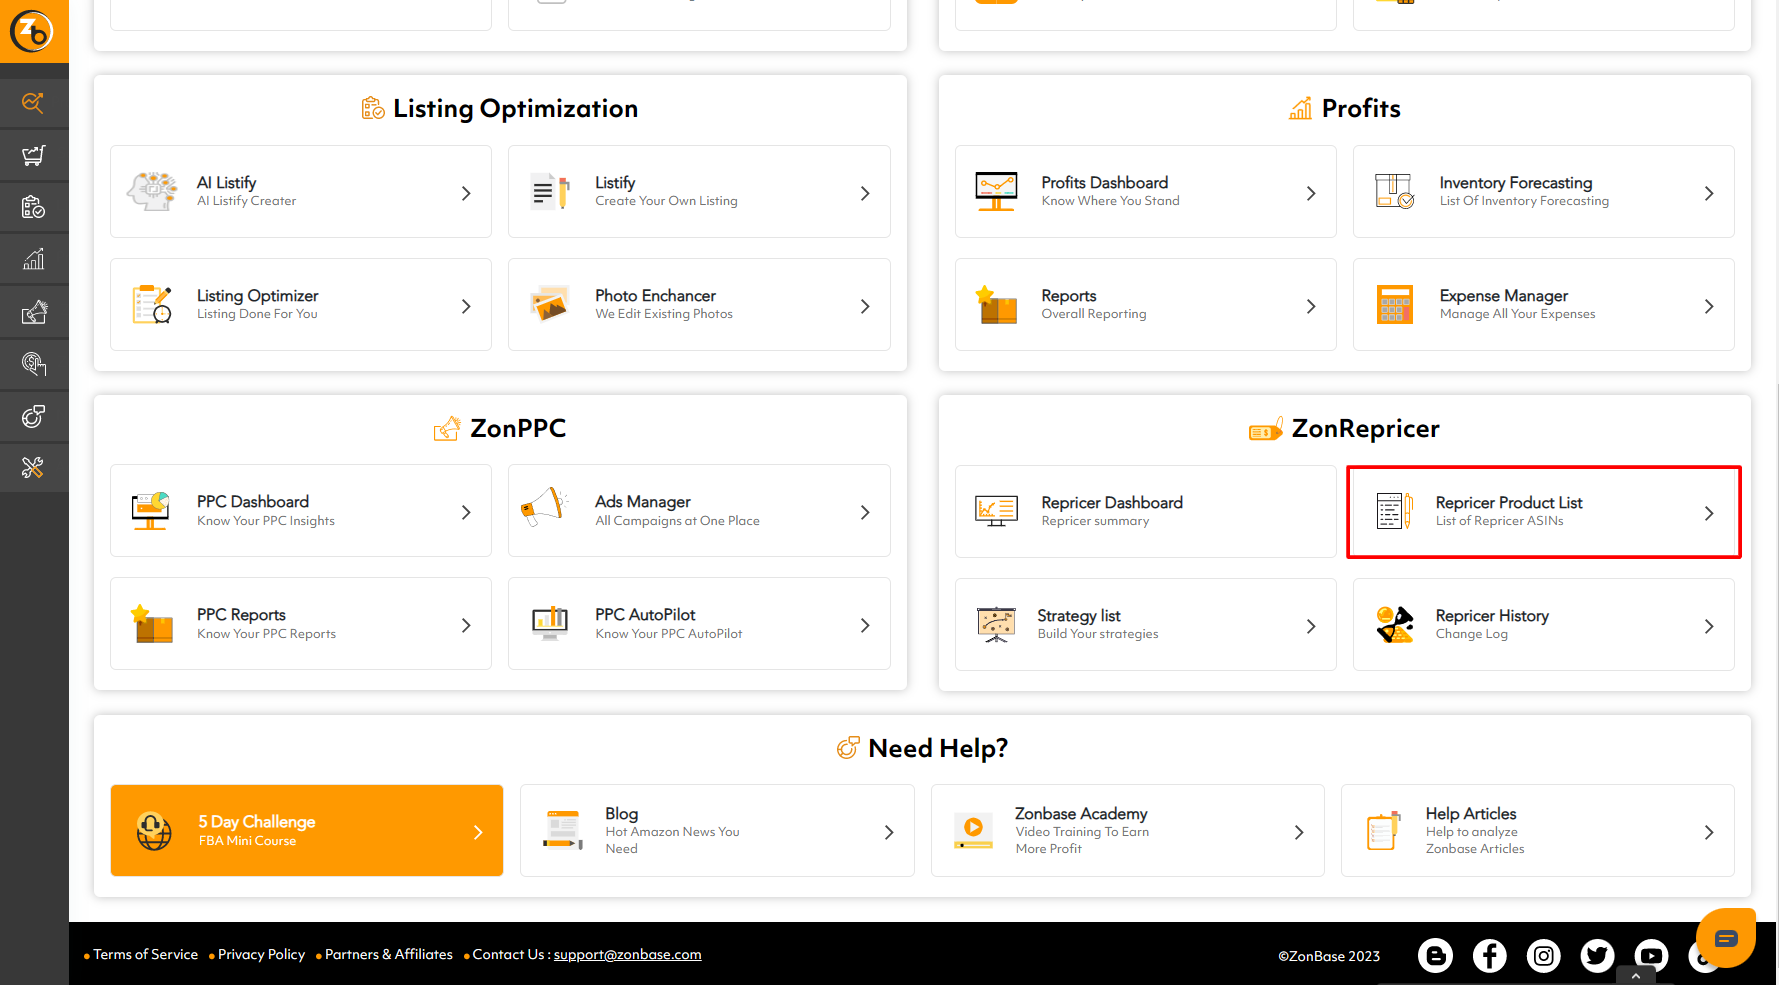Open the listing clipboard sidebar icon
The image size is (1779, 985).
(x=34, y=207)
